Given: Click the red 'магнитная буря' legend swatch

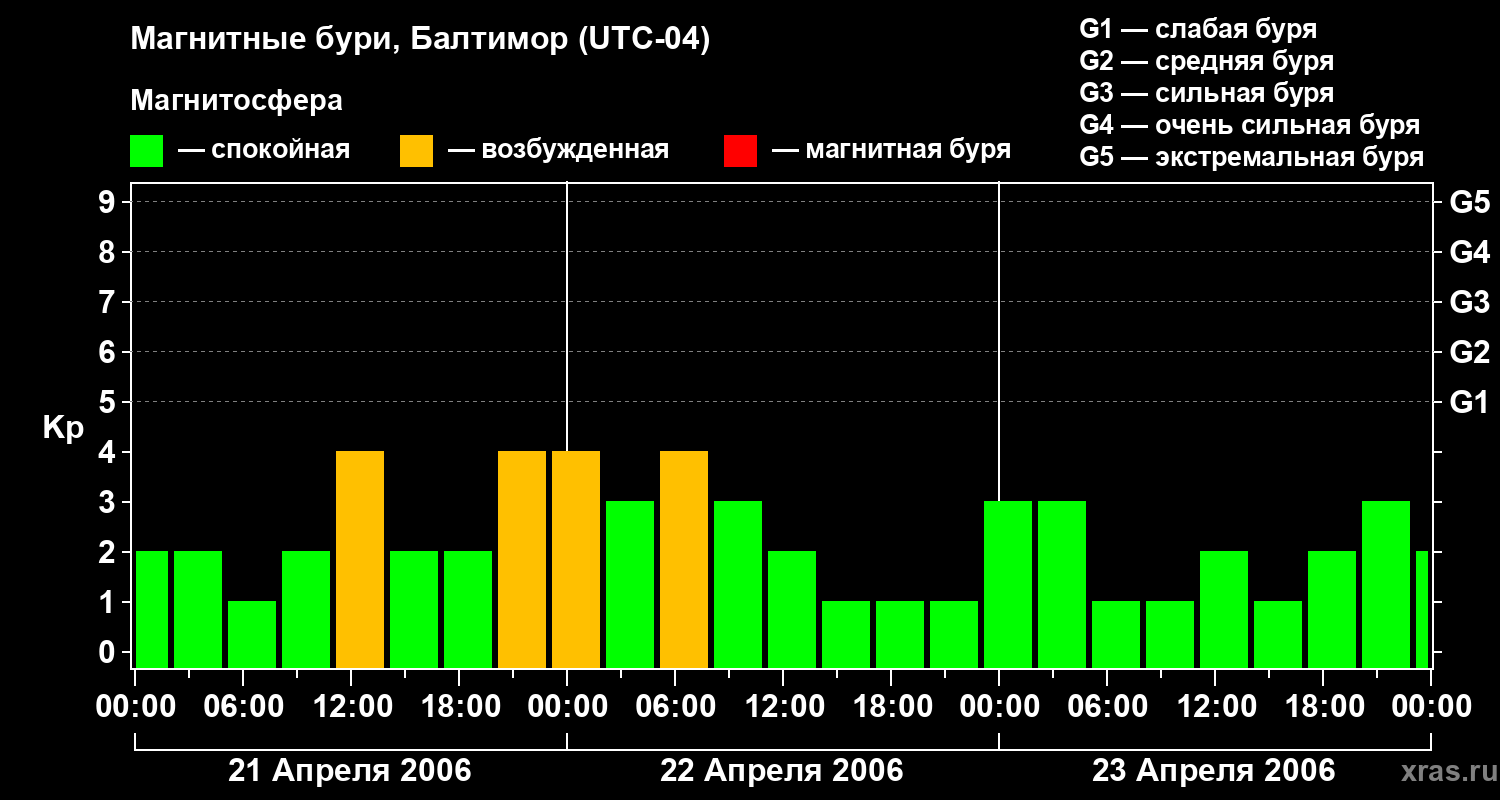Looking at the screenshot, I should point(740,151).
